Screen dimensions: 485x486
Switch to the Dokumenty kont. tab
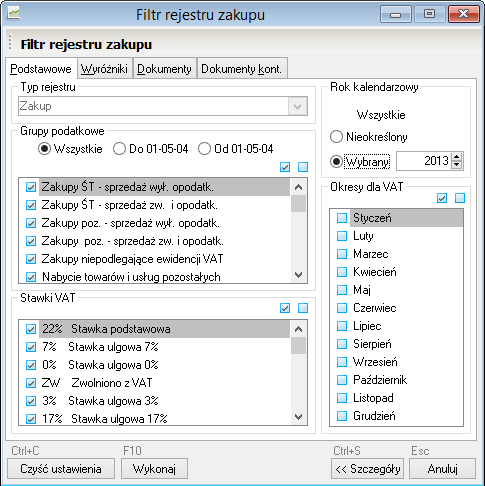(x=242, y=69)
